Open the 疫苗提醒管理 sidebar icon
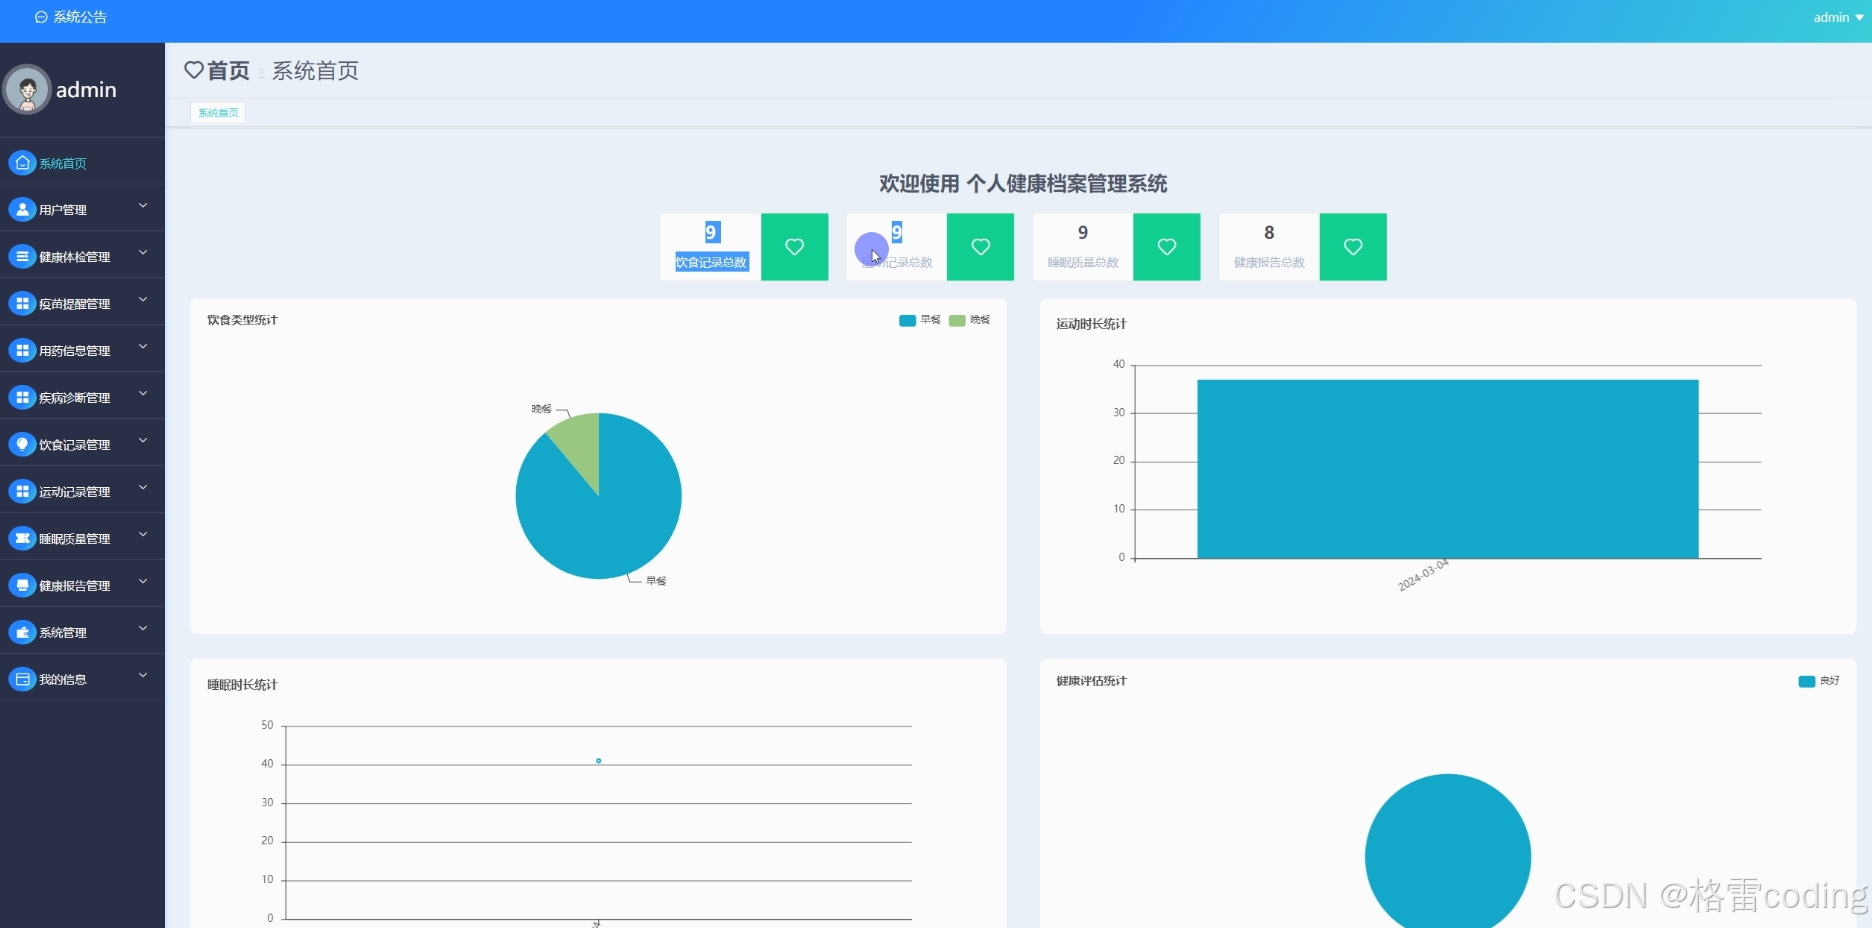The image size is (1872, 928). (22, 303)
